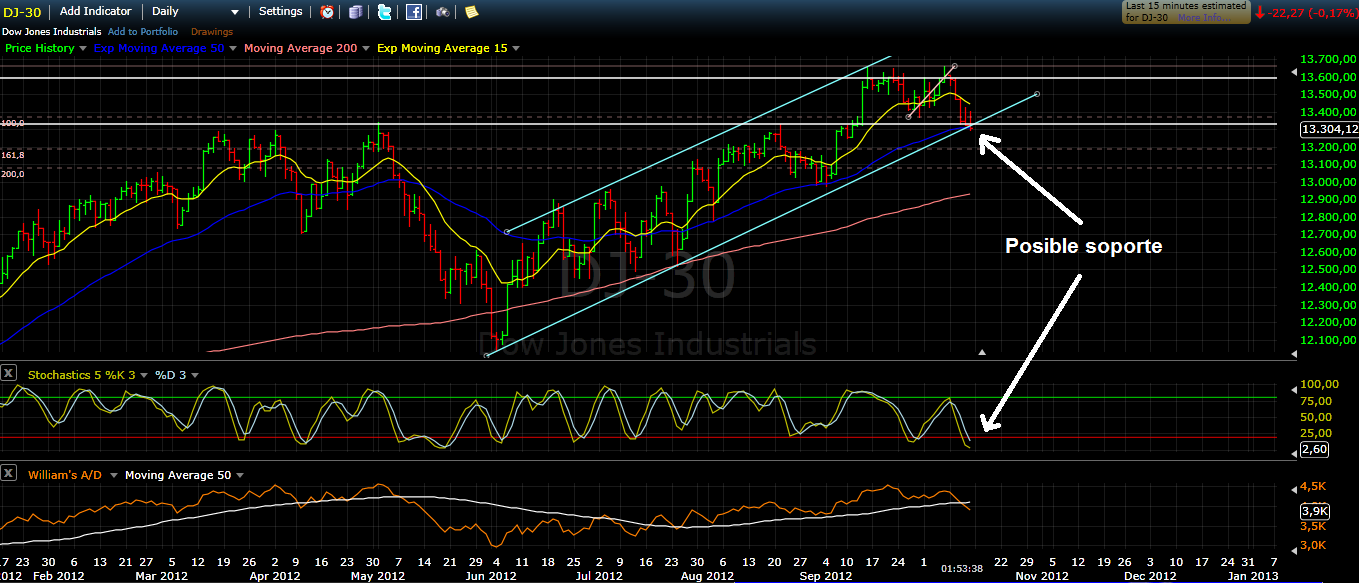Close the William's A/D panel with its X
Viewport: 1359px width, 583px height.
click(9, 474)
